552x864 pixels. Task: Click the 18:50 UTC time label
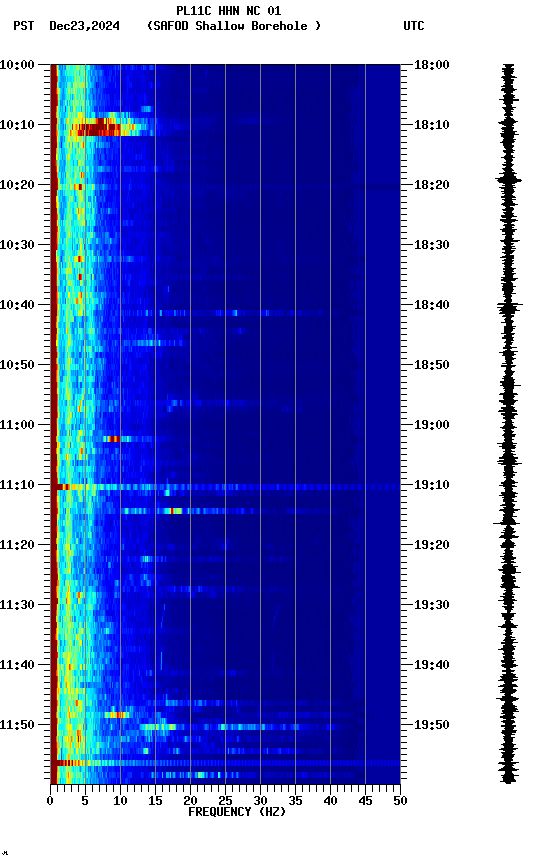(432, 365)
